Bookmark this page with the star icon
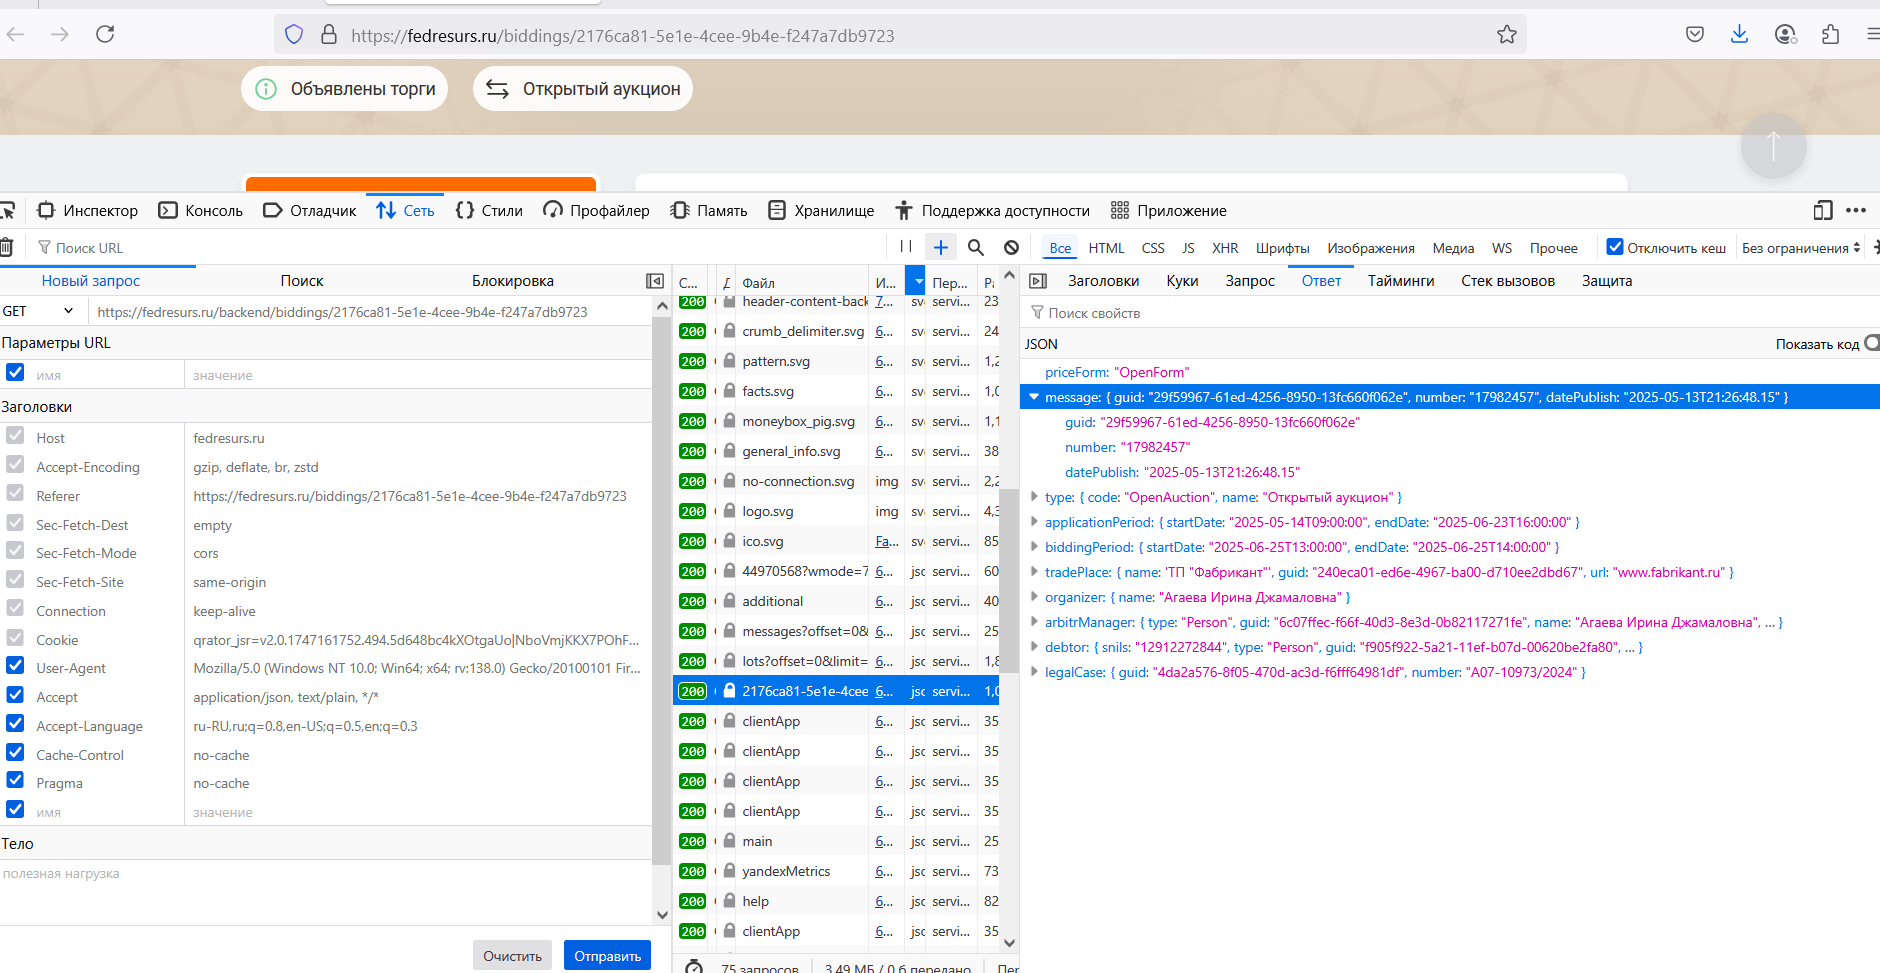This screenshot has width=1880, height=973. (1506, 35)
